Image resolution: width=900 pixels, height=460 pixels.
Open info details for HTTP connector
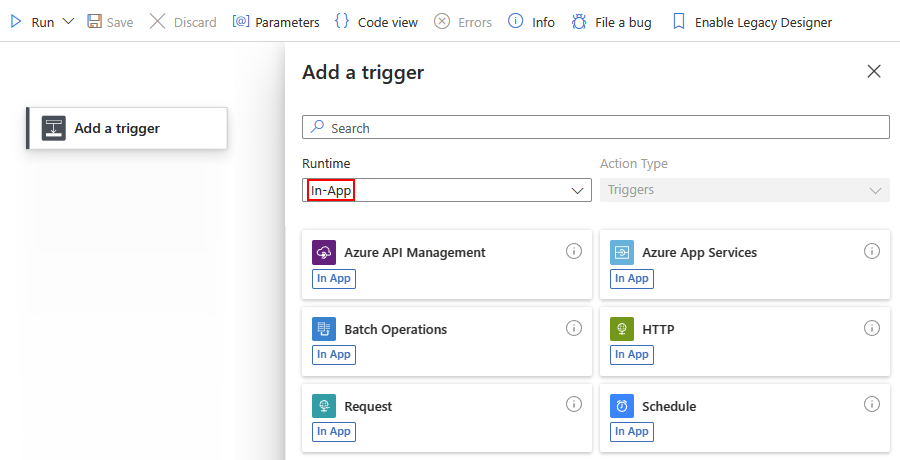pyautogui.click(x=872, y=328)
